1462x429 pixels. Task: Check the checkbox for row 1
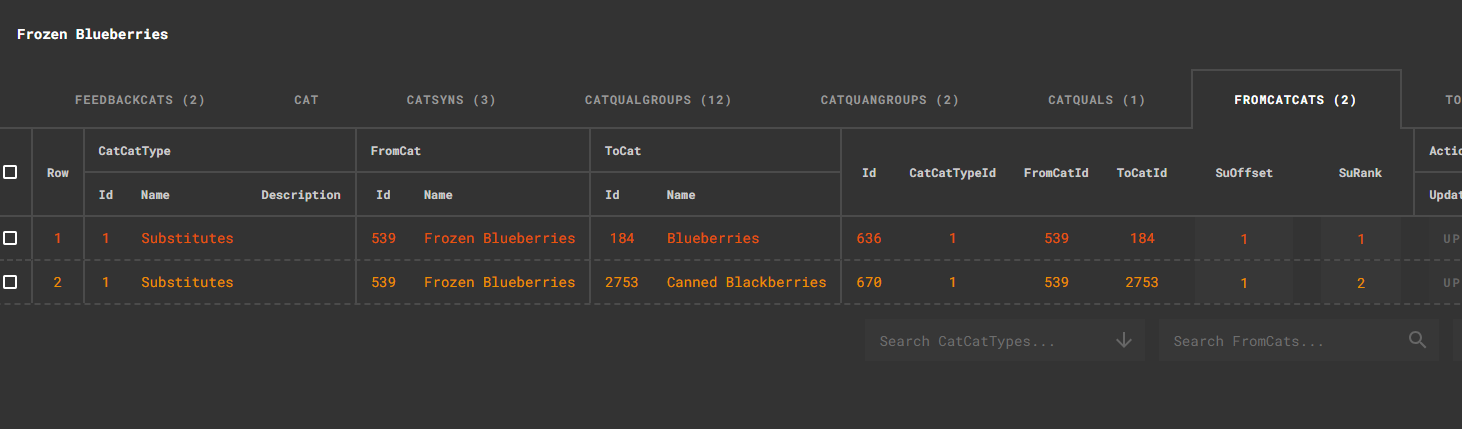(x=10, y=238)
